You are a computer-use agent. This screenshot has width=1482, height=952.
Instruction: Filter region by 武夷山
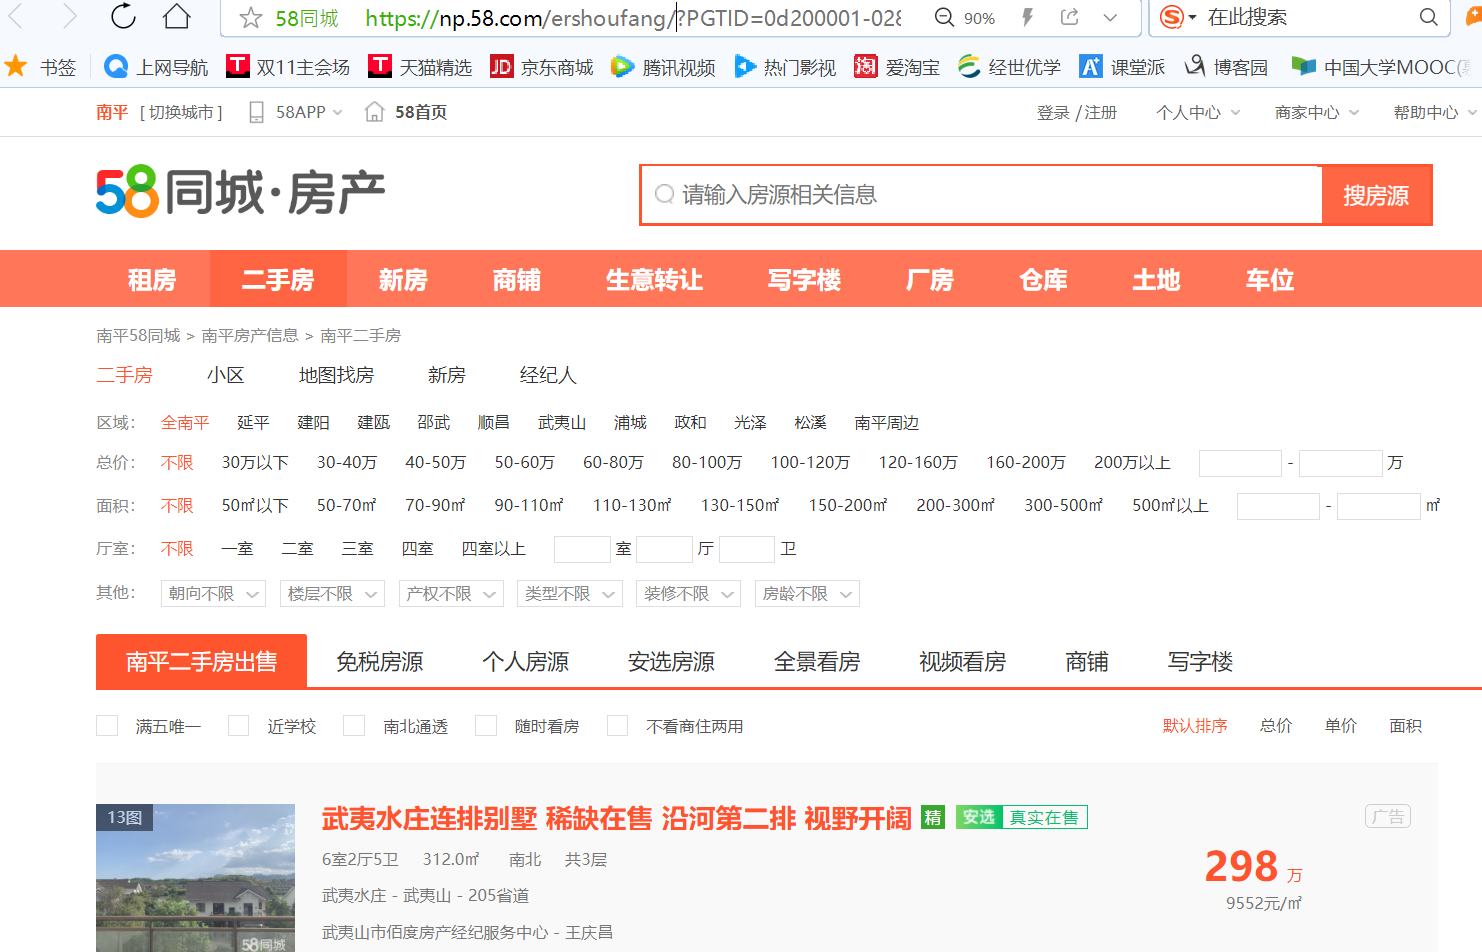(562, 423)
